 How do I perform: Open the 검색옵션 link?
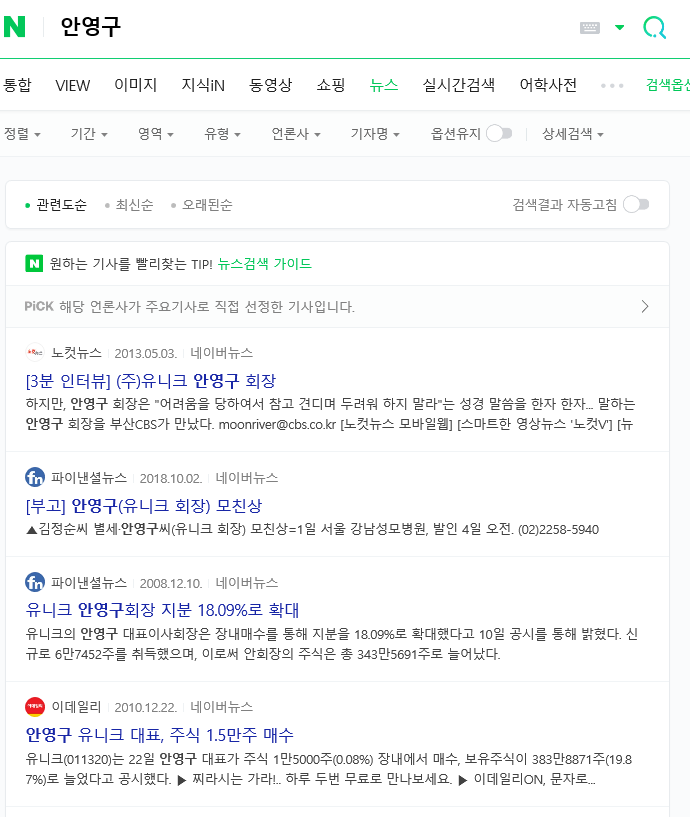point(668,85)
